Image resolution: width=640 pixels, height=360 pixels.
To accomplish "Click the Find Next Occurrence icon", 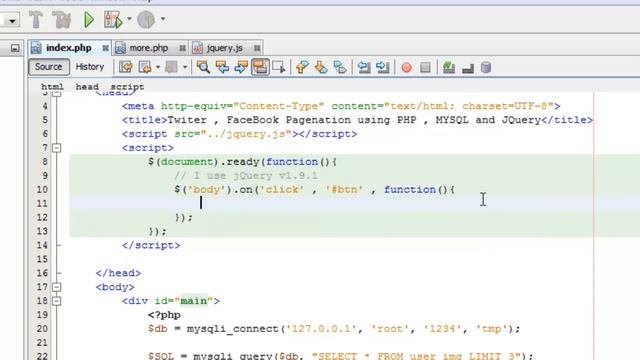I will tap(241, 67).
